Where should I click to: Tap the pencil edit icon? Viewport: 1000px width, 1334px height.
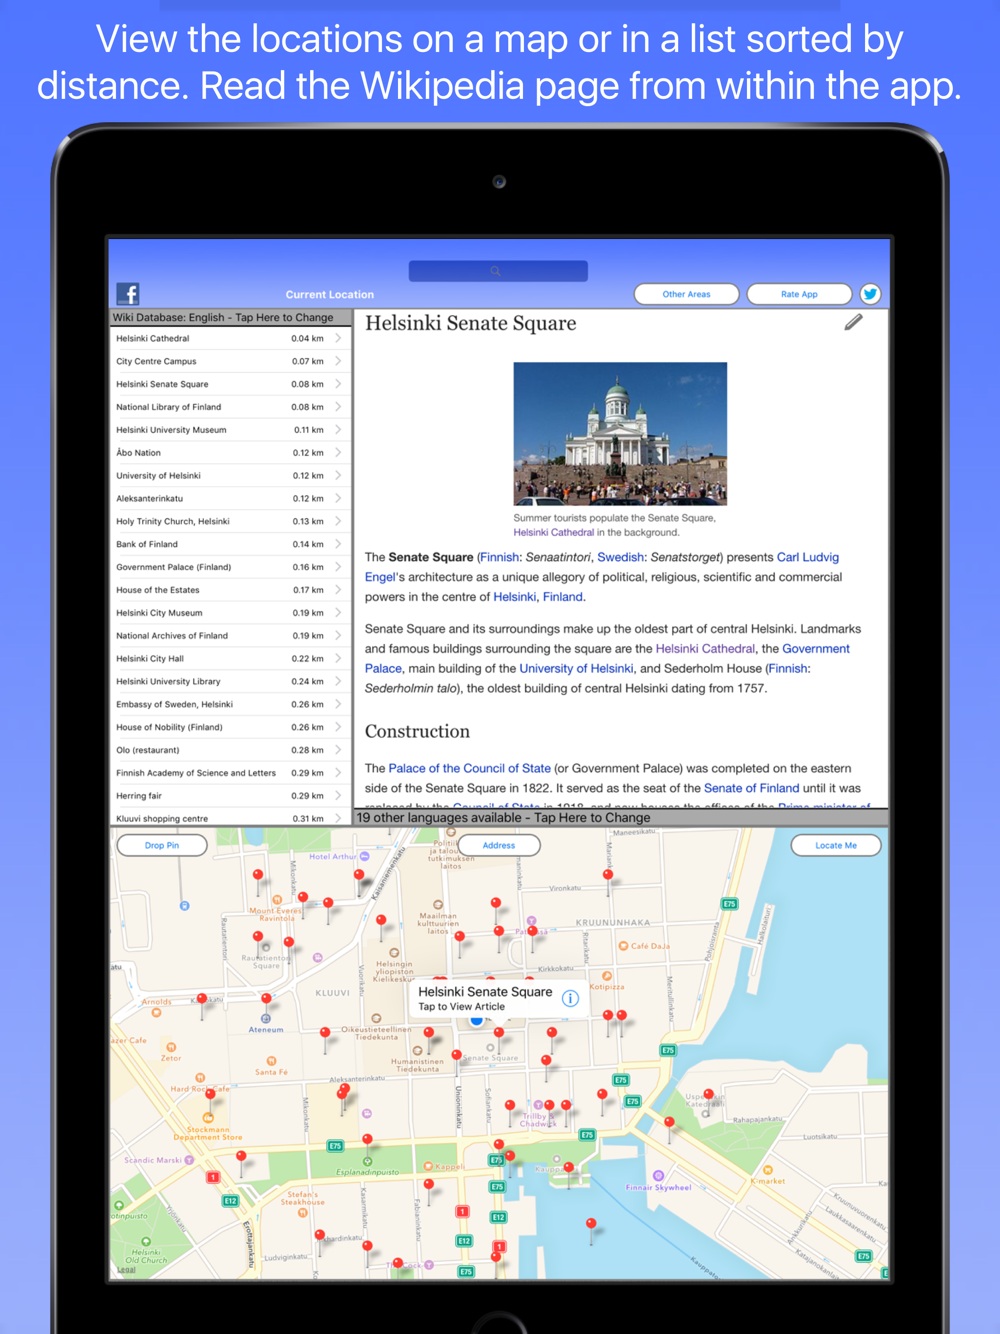click(853, 322)
